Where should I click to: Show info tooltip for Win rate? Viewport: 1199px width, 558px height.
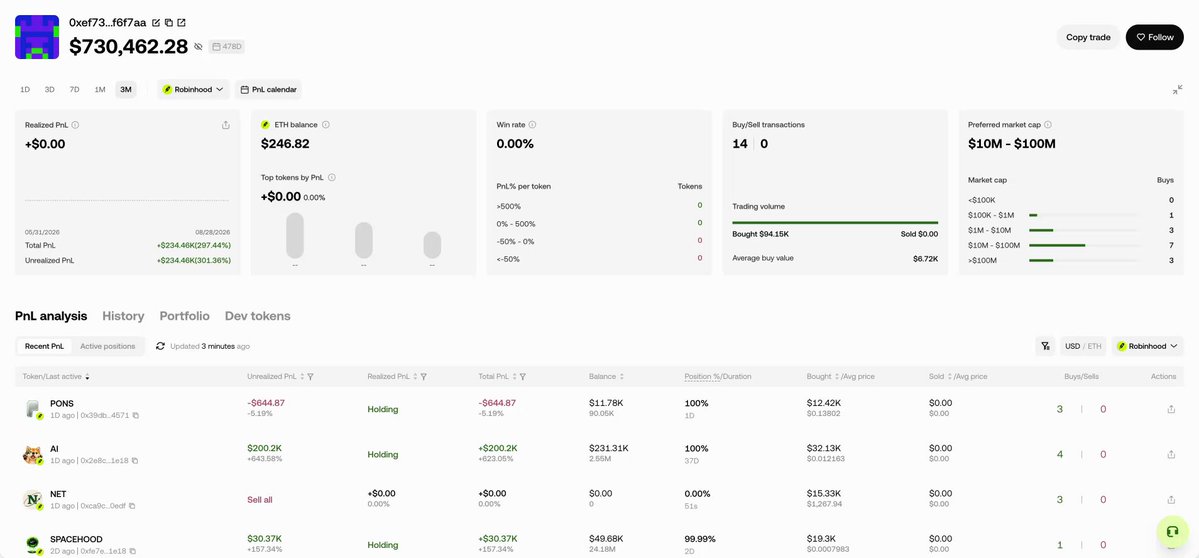click(532, 125)
